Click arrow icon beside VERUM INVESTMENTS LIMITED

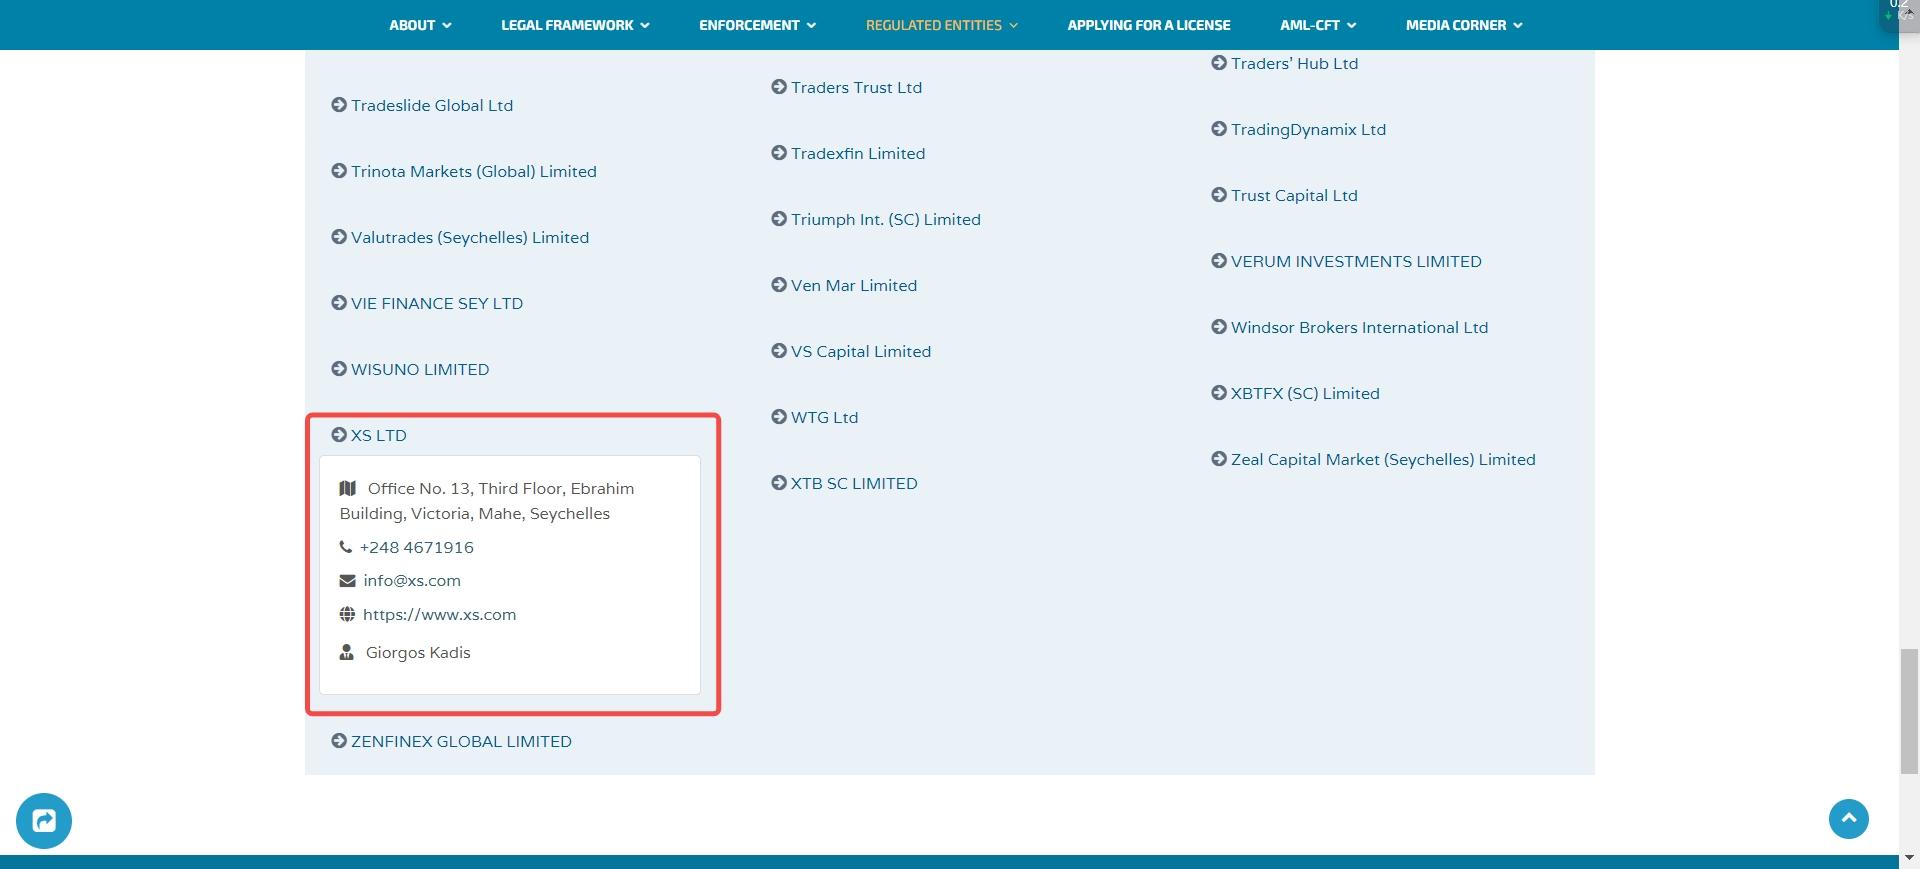click(1219, 261)
